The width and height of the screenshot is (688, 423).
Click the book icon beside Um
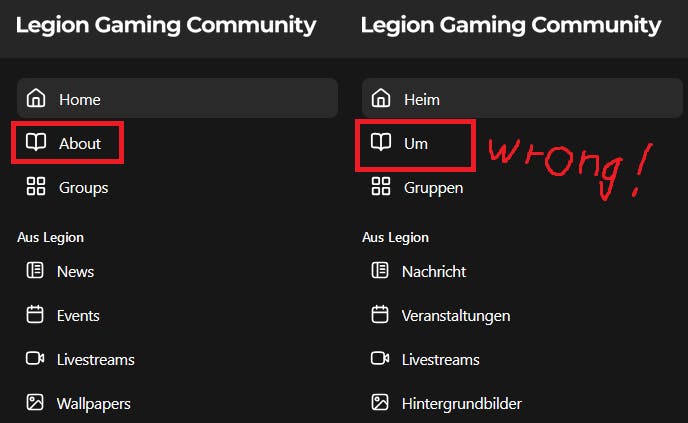381,142
